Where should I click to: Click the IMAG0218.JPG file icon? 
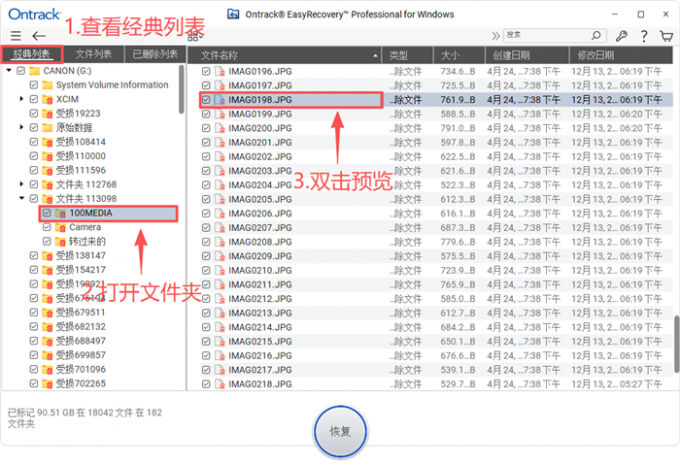point(220,384)
